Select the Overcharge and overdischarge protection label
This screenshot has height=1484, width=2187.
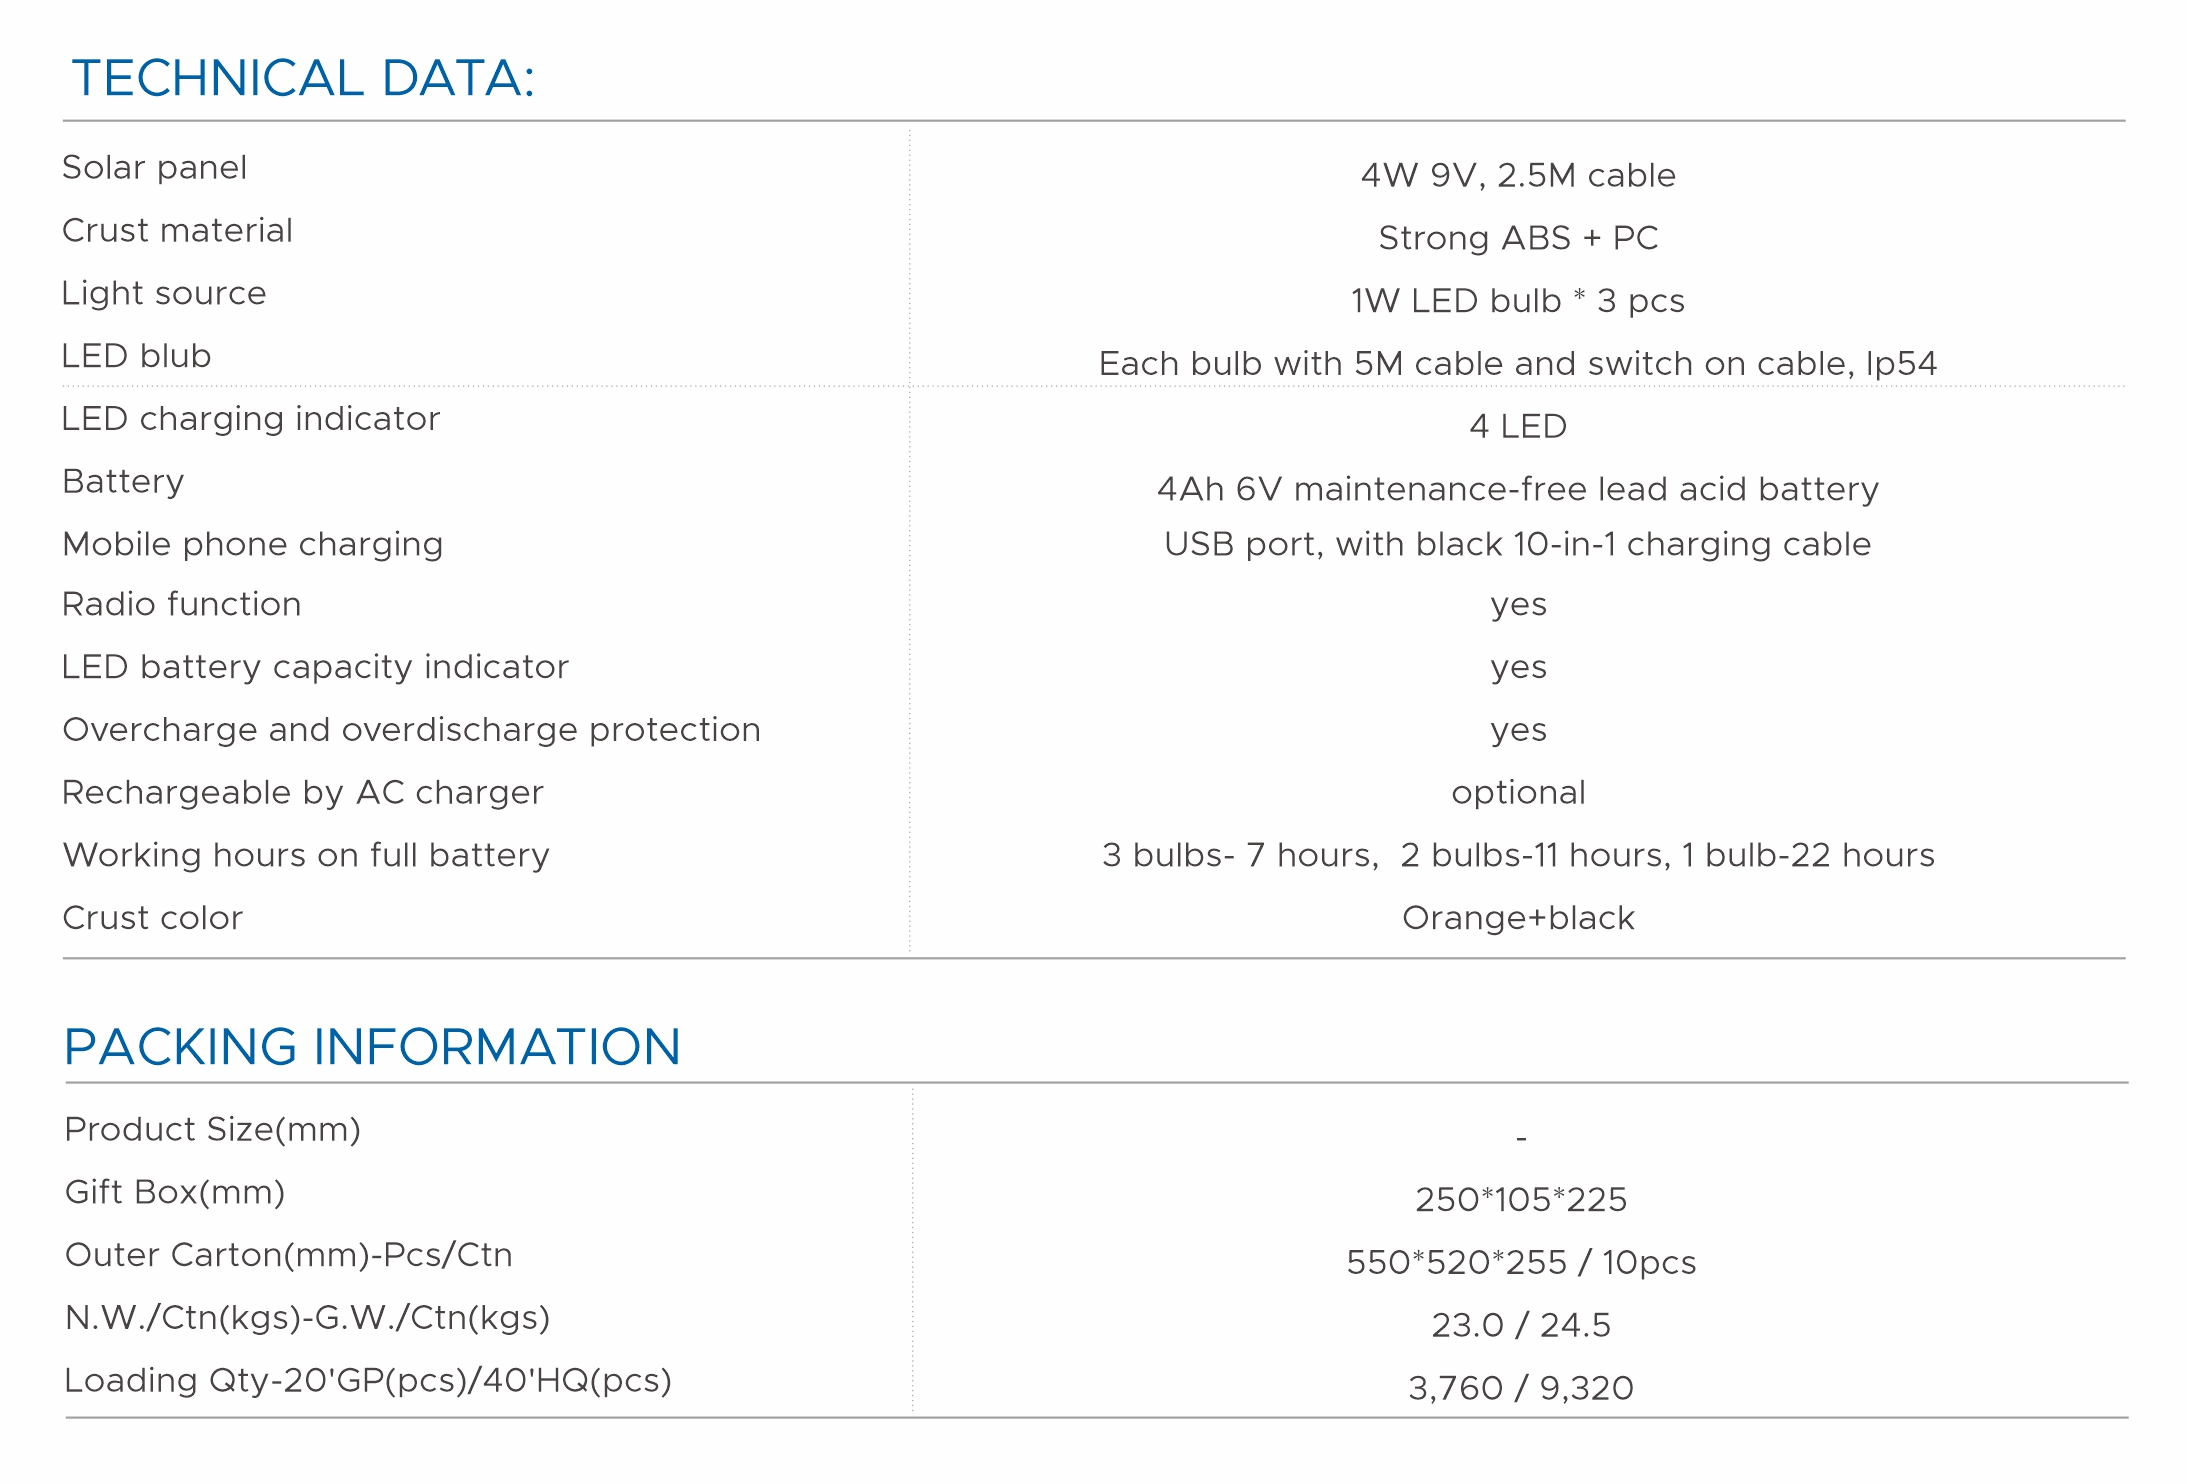412,730
